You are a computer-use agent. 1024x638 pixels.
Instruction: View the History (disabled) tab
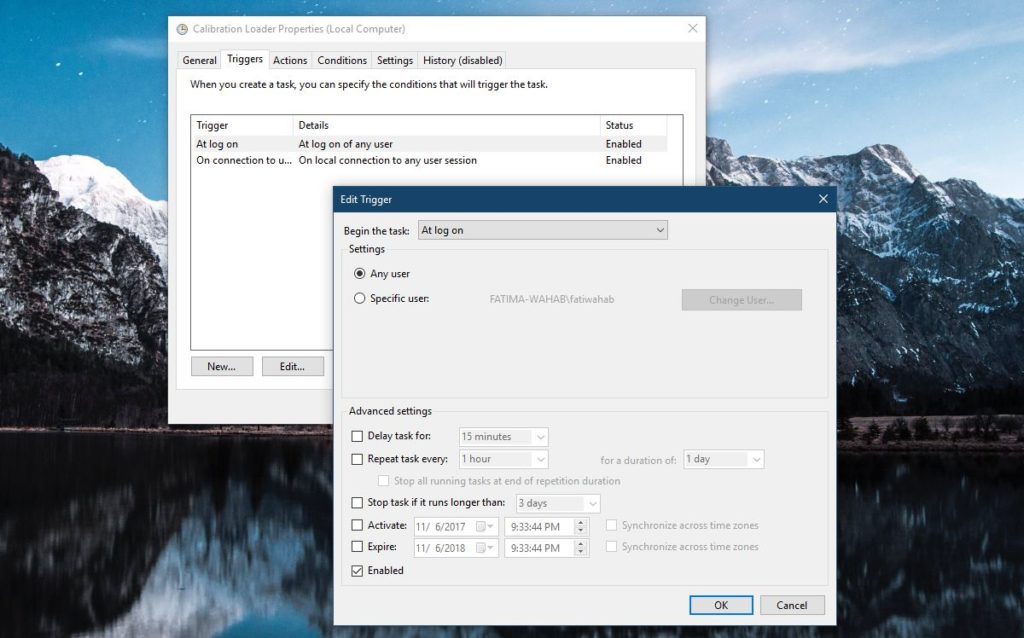[x=462, y=60]
